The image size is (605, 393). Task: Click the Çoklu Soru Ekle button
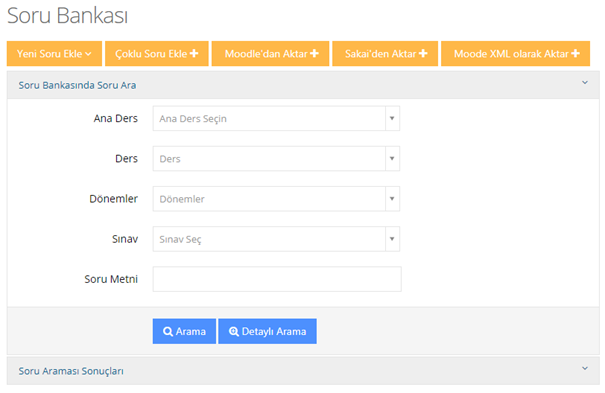(157, 54)
